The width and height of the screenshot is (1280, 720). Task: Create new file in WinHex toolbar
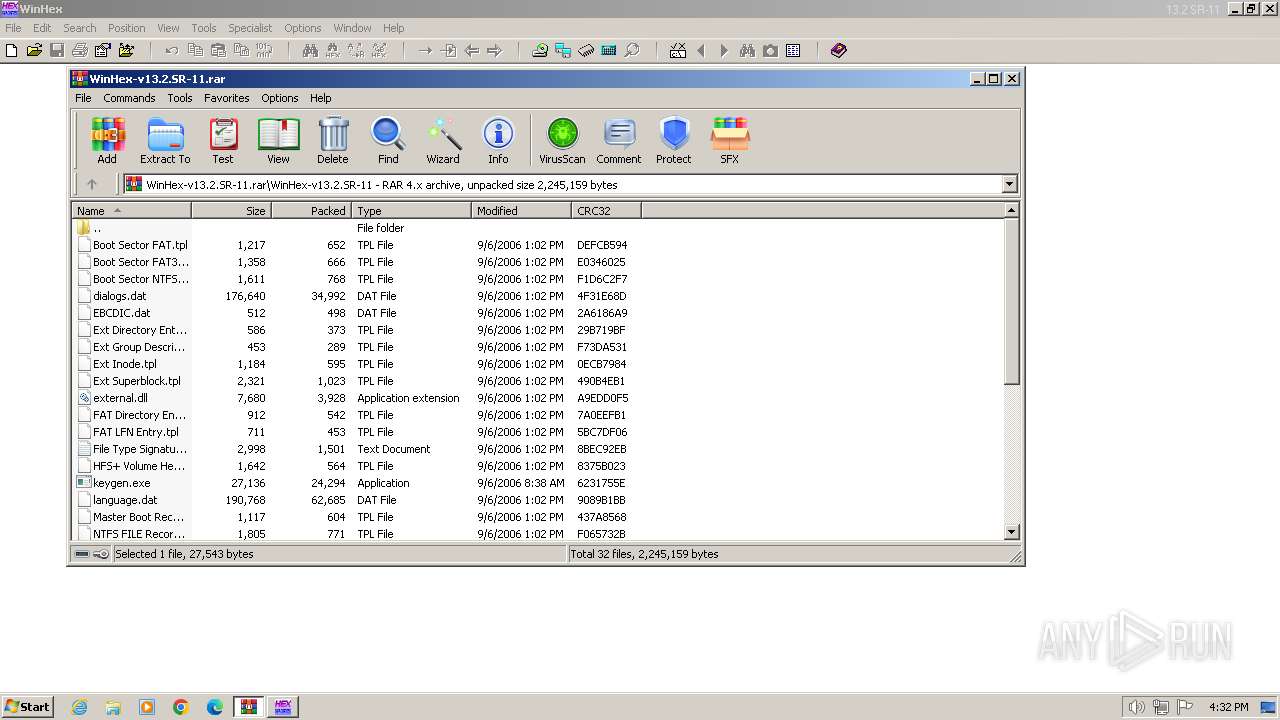coord(12,50)
